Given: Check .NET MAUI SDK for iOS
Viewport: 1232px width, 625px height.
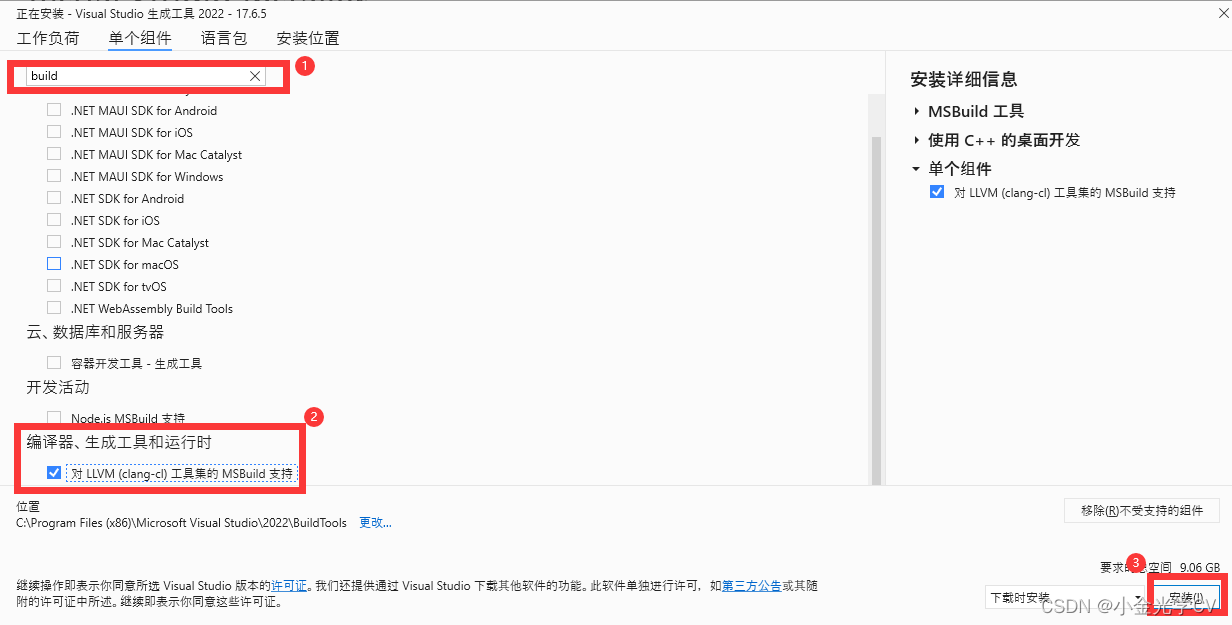Looking at the screenshot, I should [x=54, y=133].
